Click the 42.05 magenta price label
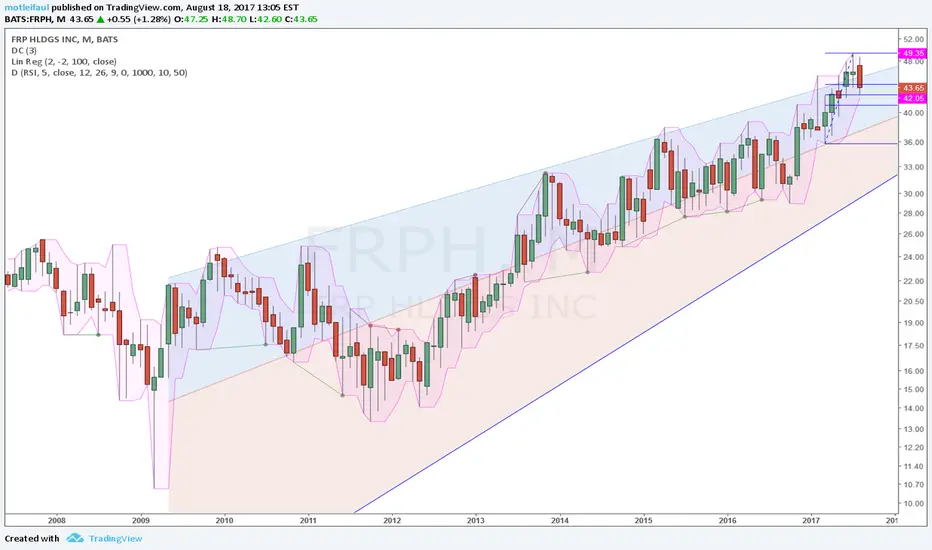The height and width of the screenshot is (550, 932). coord(912,98)
